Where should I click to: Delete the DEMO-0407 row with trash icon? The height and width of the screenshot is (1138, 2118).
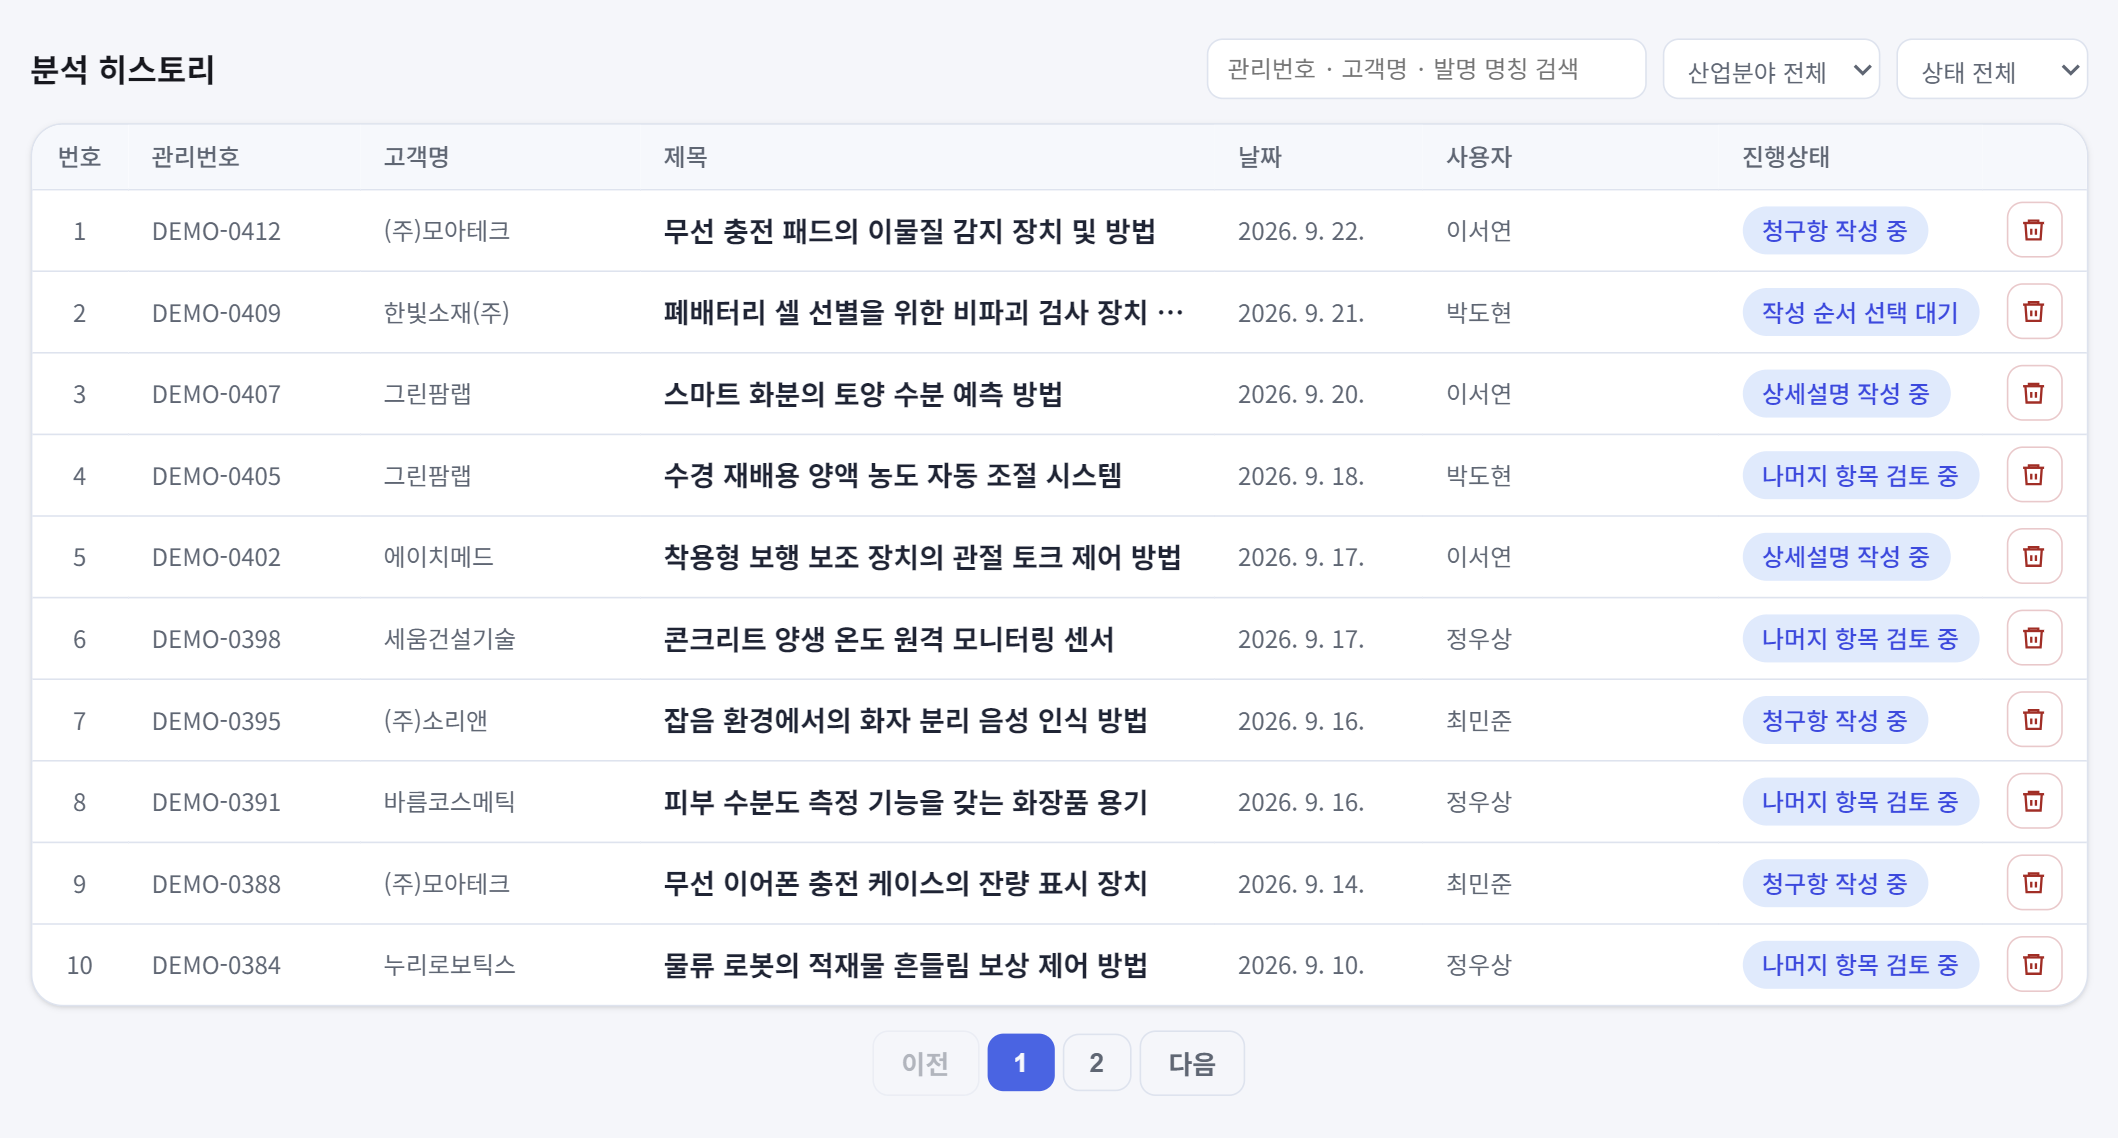click(x=2034, y=393)
